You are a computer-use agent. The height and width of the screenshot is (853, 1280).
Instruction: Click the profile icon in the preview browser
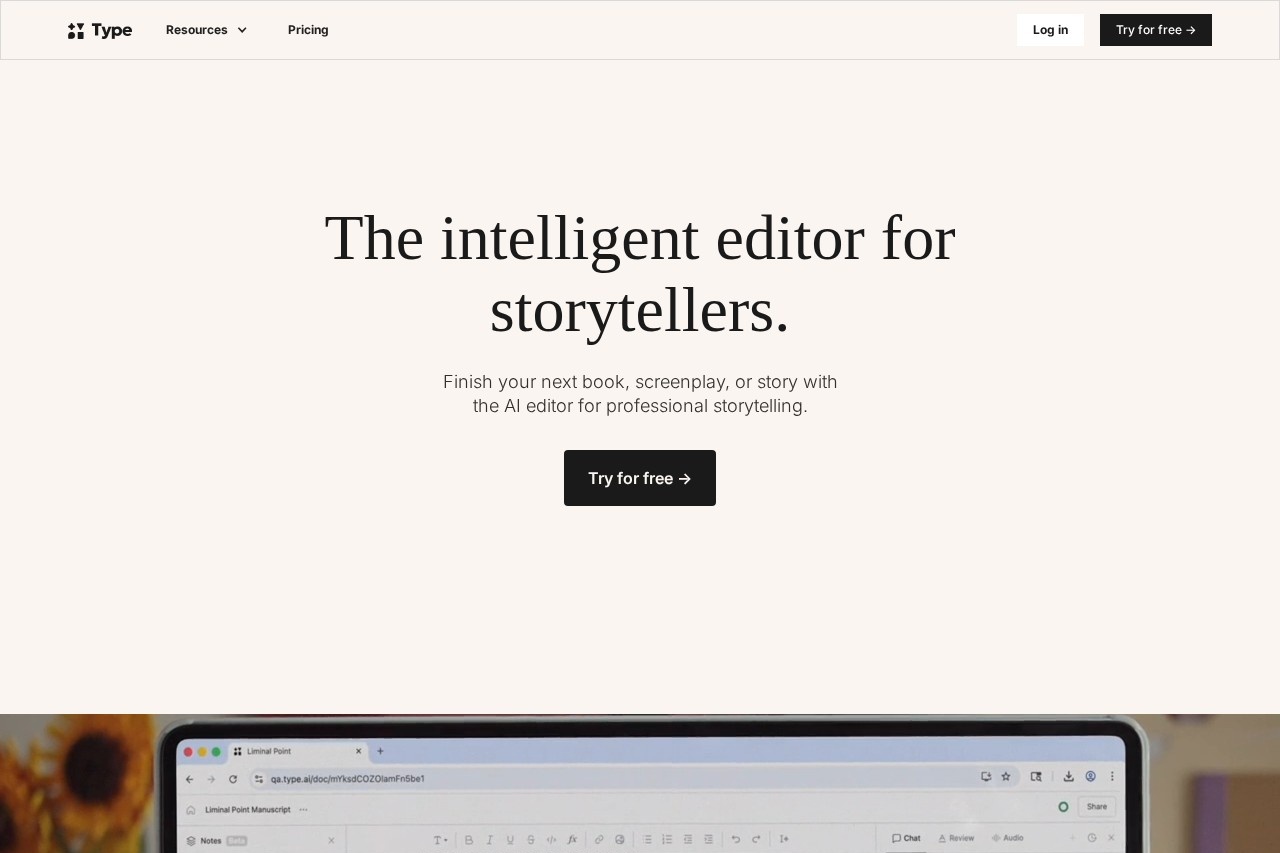pos(1090,776)
